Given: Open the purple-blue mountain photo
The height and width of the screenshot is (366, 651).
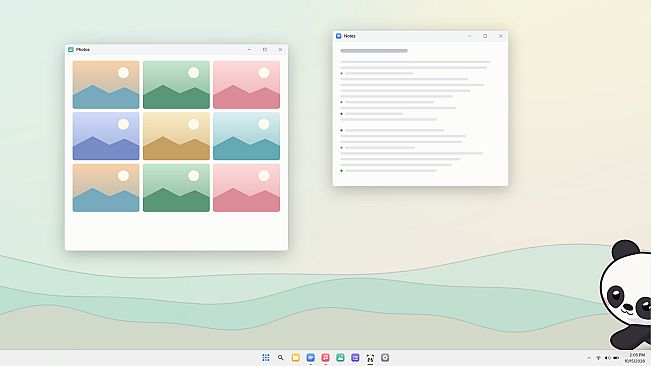Looking at the screenshot, I should [x=106, y=136].
